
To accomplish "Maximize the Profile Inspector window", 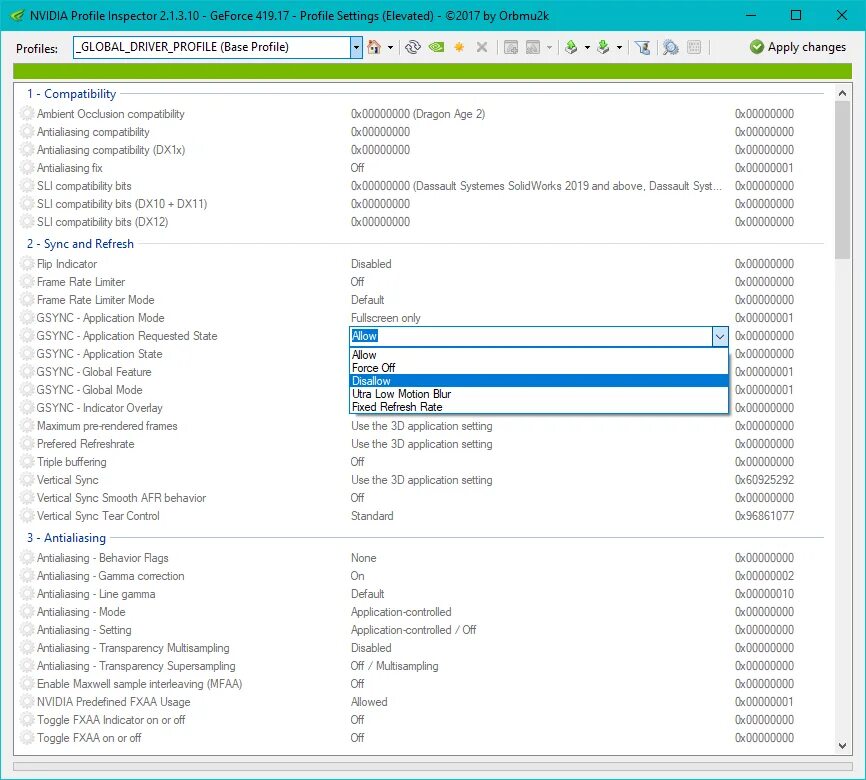I will coord(796,15).
